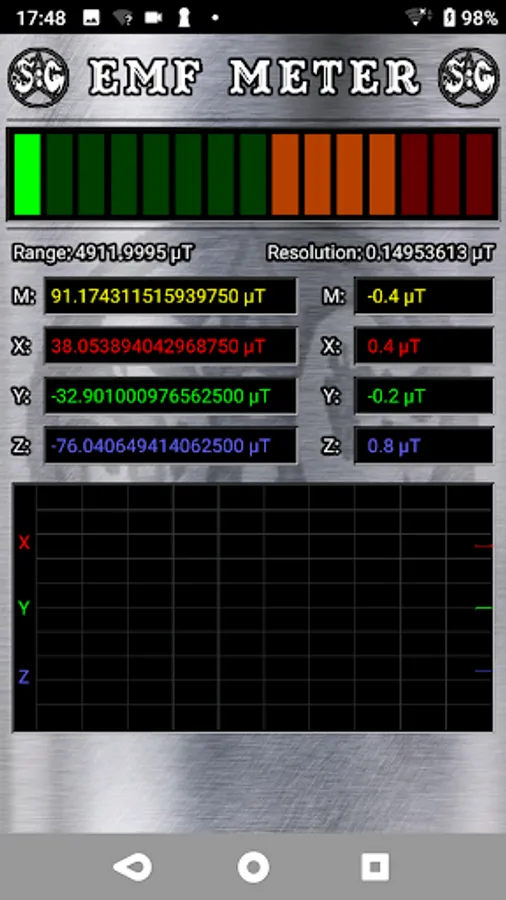Image resolution: width=506 pixels, height=900 pixels.
Task: Tap the keyhole notification icon in status bar
Action: 184,18
